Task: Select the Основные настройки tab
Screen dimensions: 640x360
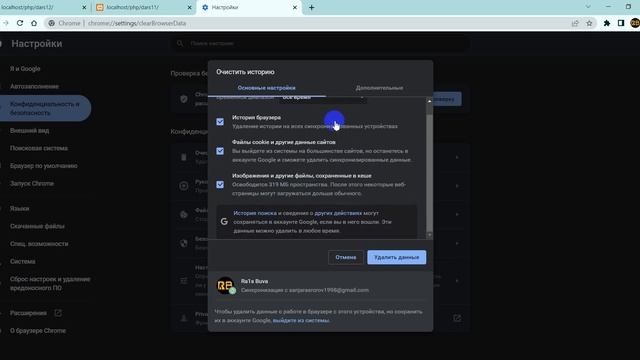Action: tap(267, 88)
